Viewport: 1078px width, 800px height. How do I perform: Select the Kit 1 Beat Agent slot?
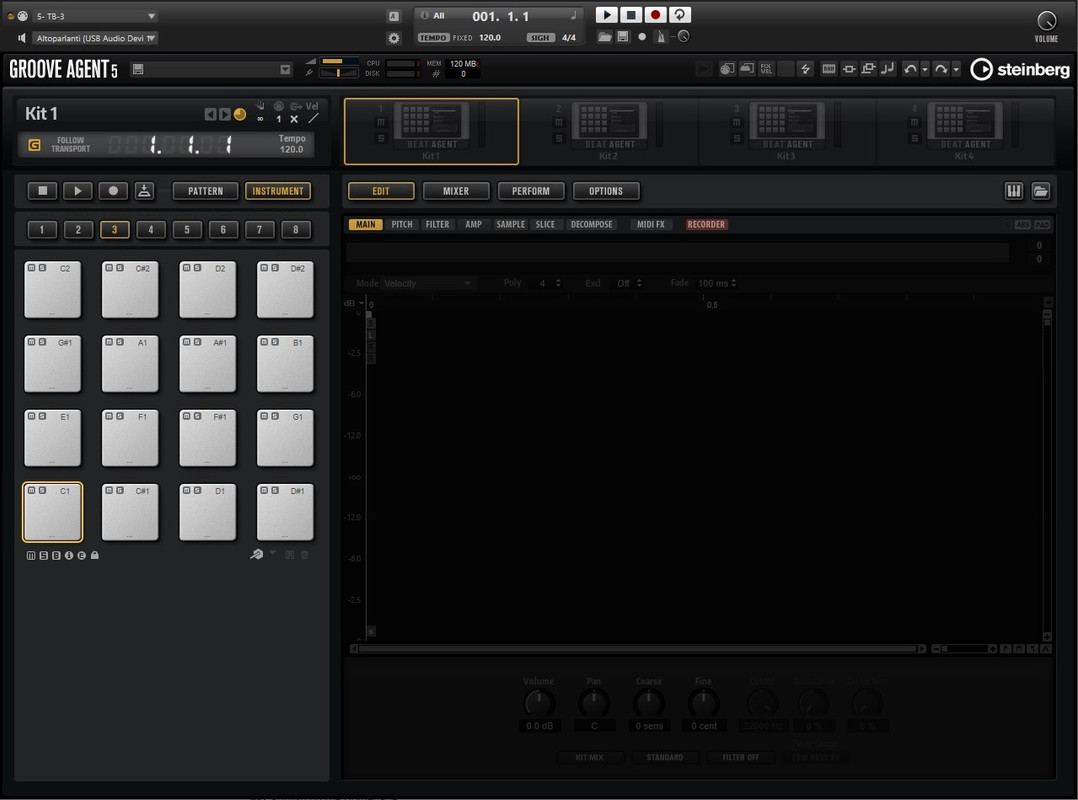(431, 131)
